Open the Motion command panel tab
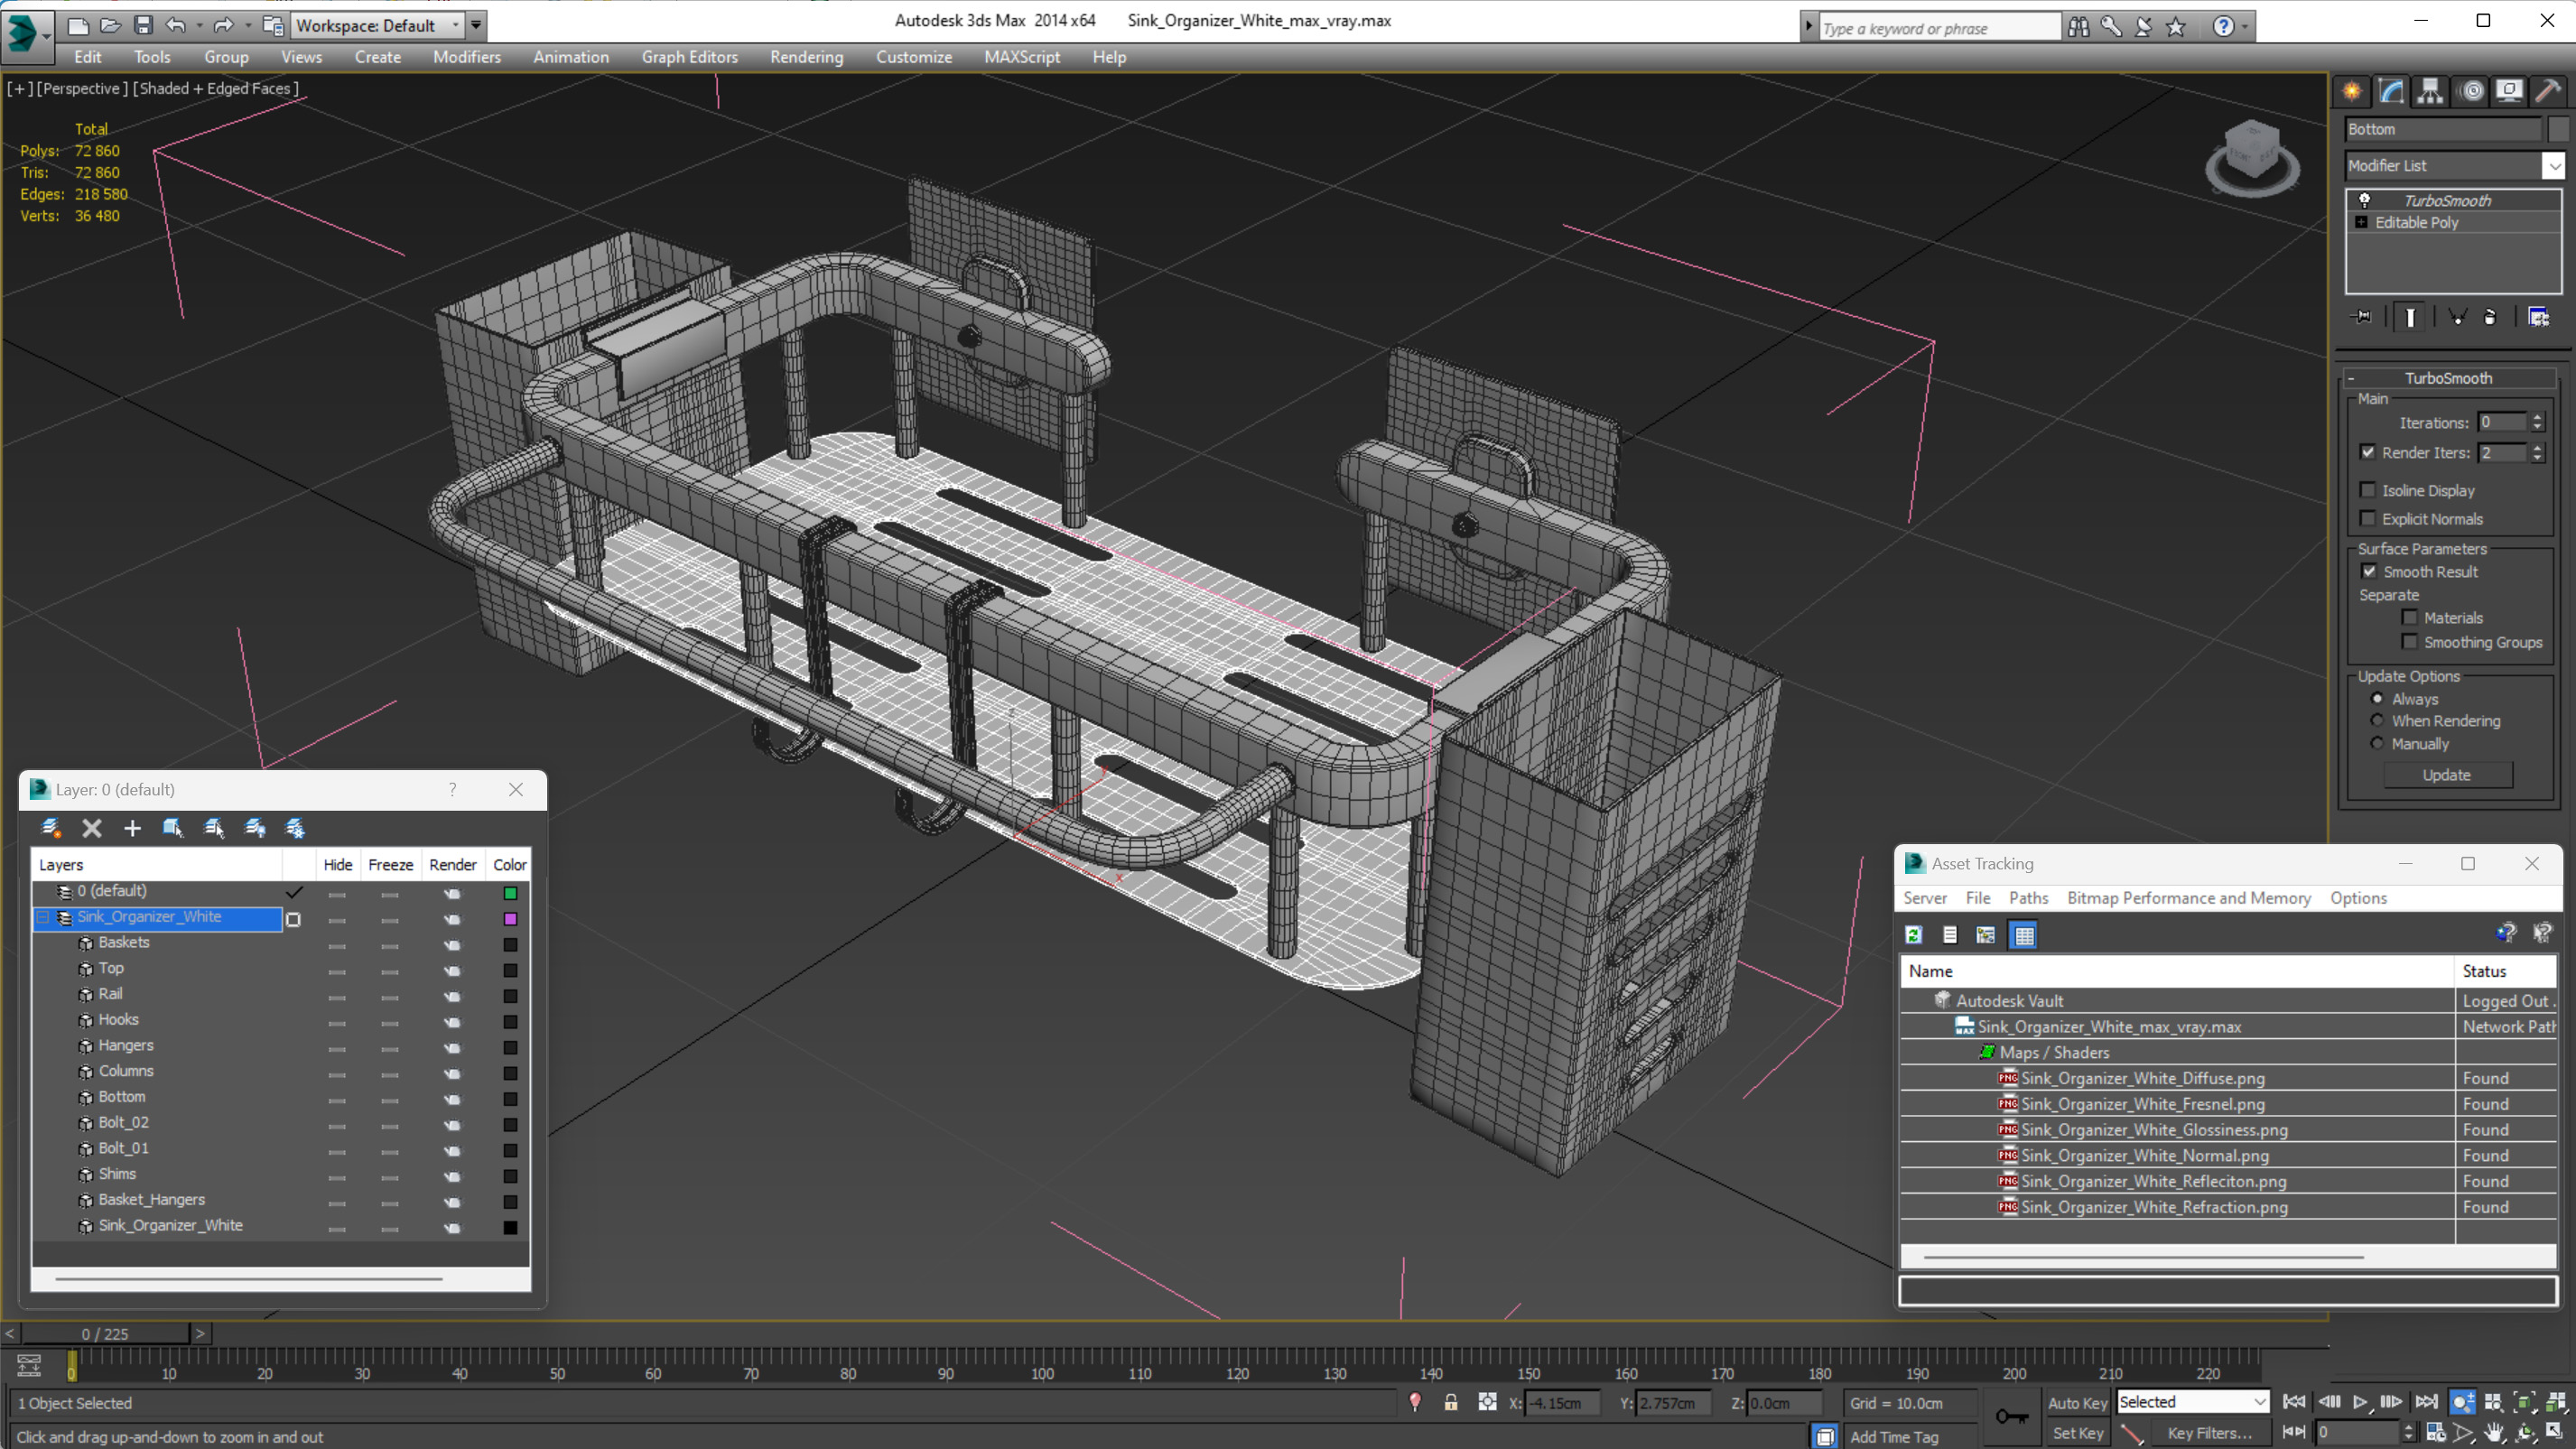The width and height of the screenshot is (2576, 1449). click(x=2472, y=91)
